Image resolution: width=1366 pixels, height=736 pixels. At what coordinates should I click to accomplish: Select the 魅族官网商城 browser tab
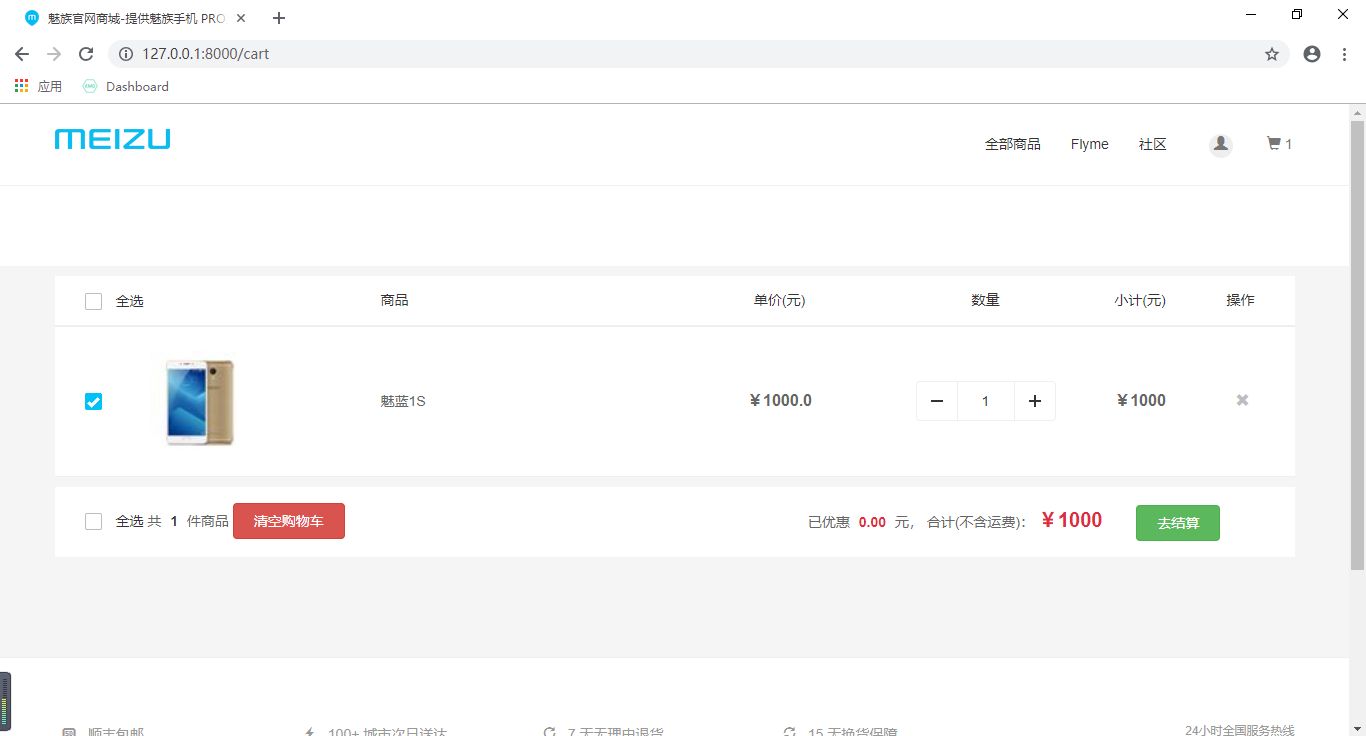[135, 18]
